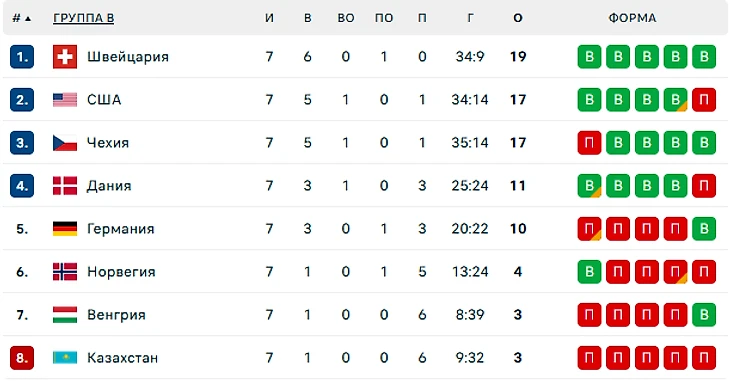Screen dimensions: 730x382
Task: Click the first red П badge for Чехия
Action: 589,143
